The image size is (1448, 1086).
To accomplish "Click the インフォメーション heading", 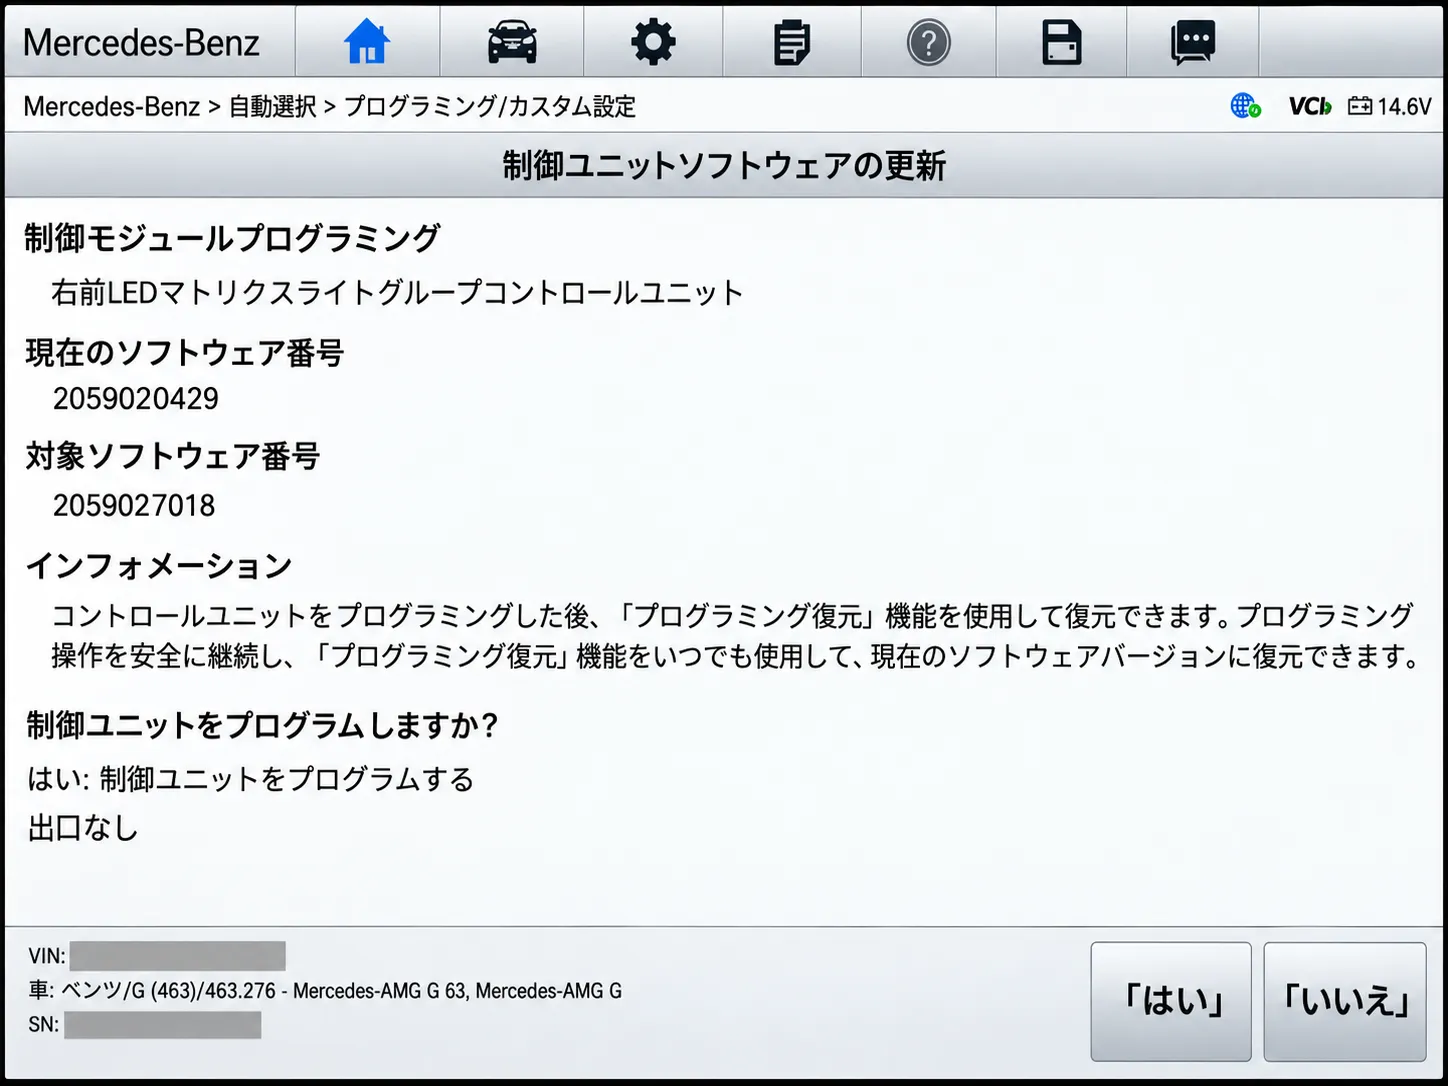I will pyautogui.click(x=159, y=566).
